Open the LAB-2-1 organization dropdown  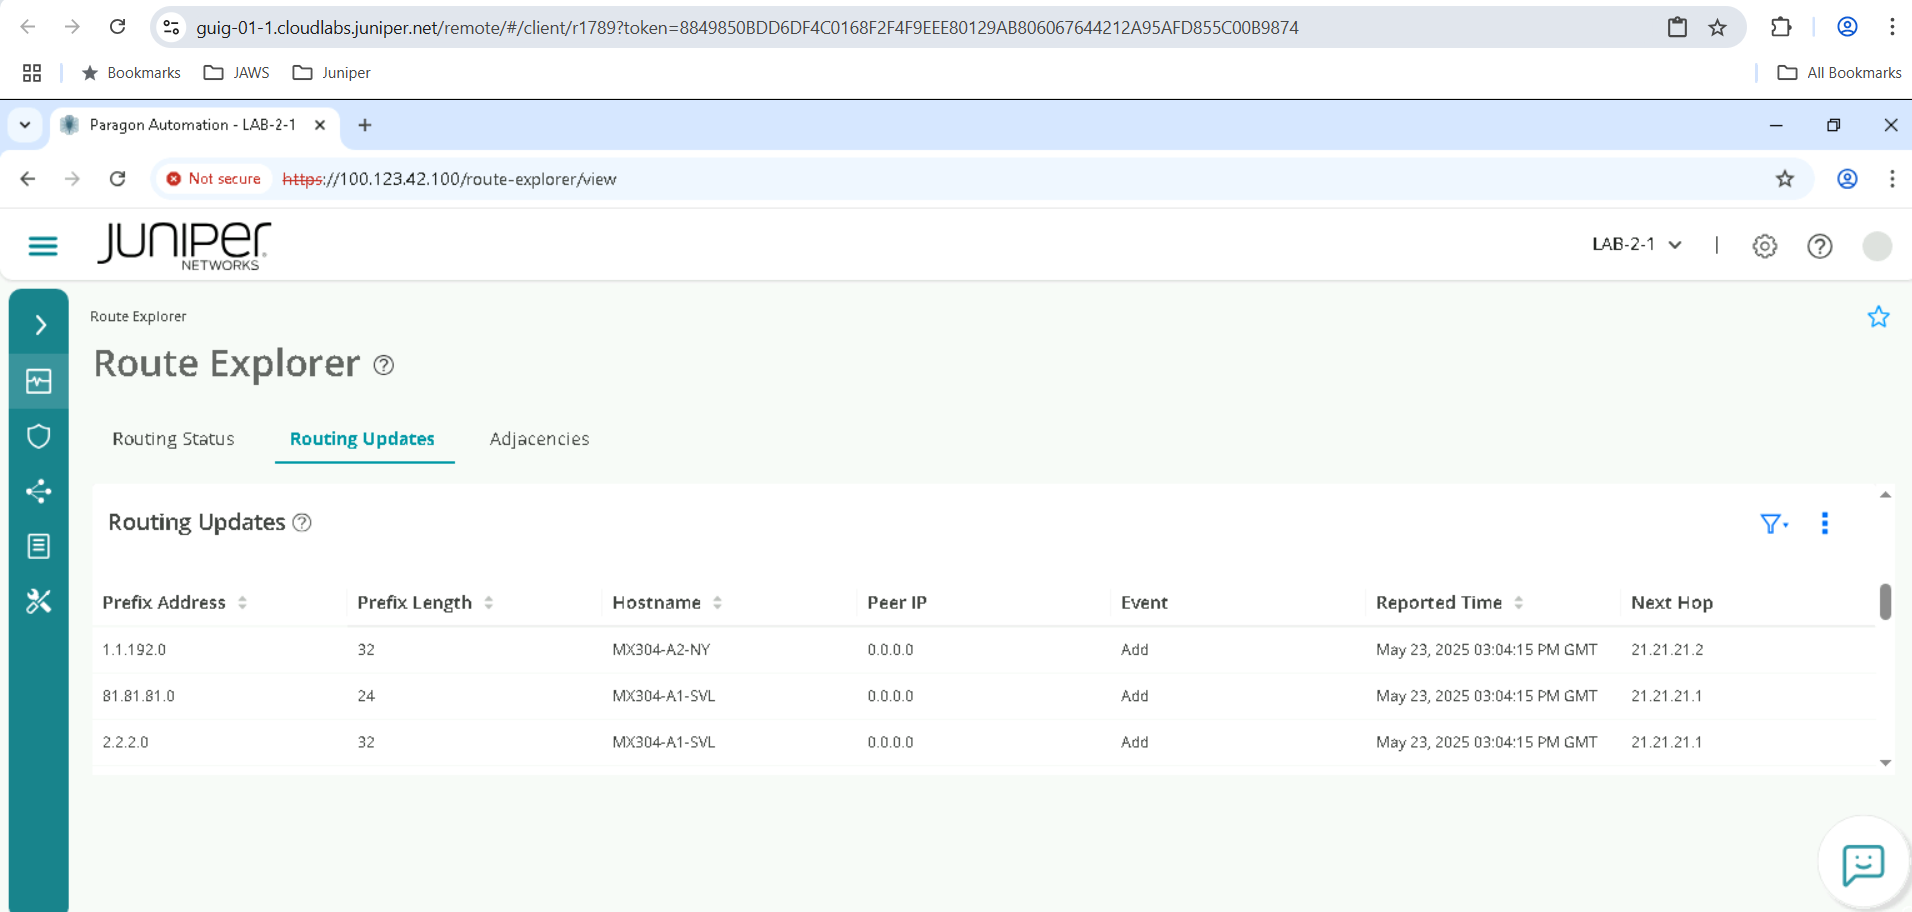1637,245
